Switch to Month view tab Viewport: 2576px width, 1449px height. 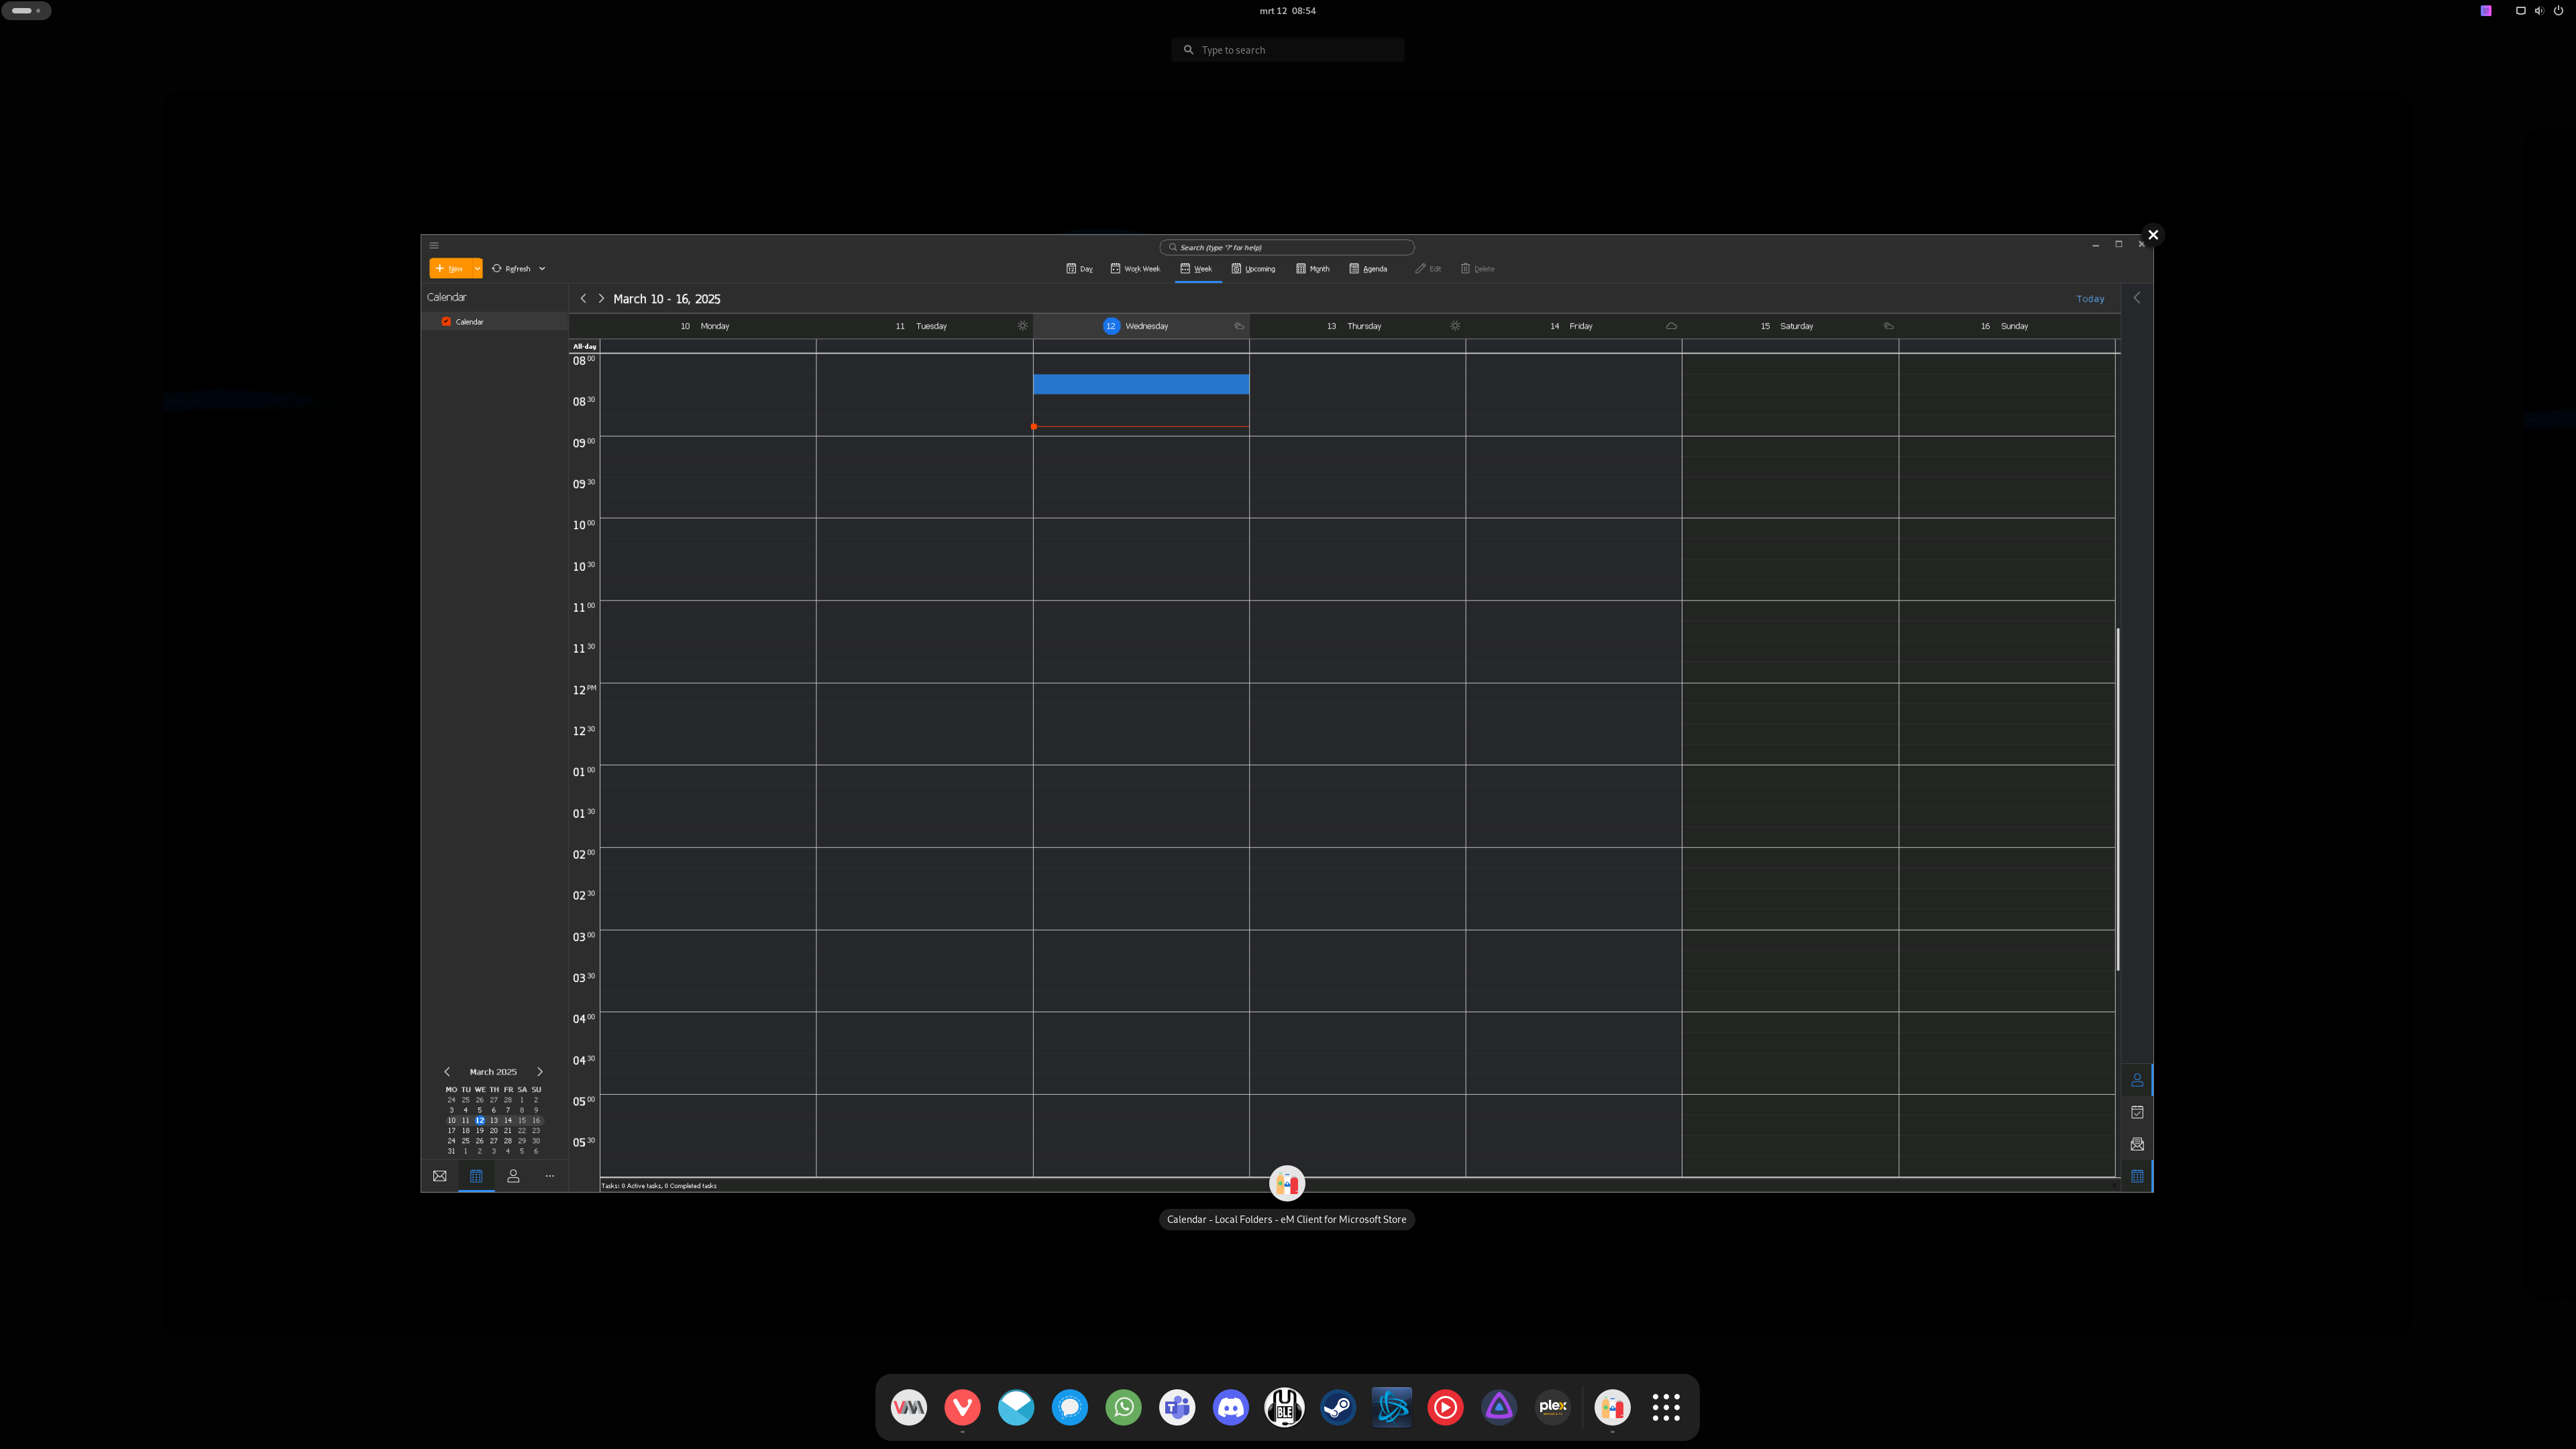1312,268
